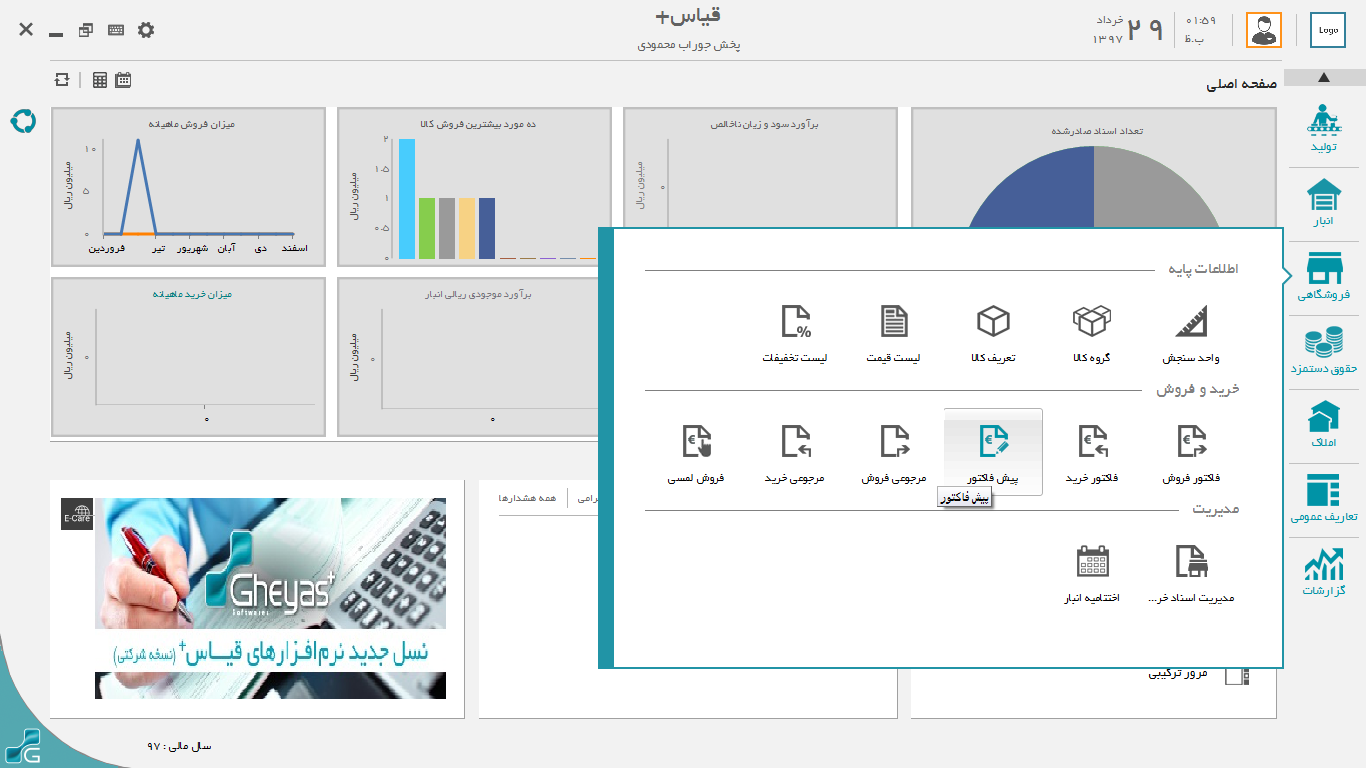Viewport: 1366px width, 768px height.
Task: Open the میزان فروش ماهیانه chart
Action: click(x=188, y=187)
